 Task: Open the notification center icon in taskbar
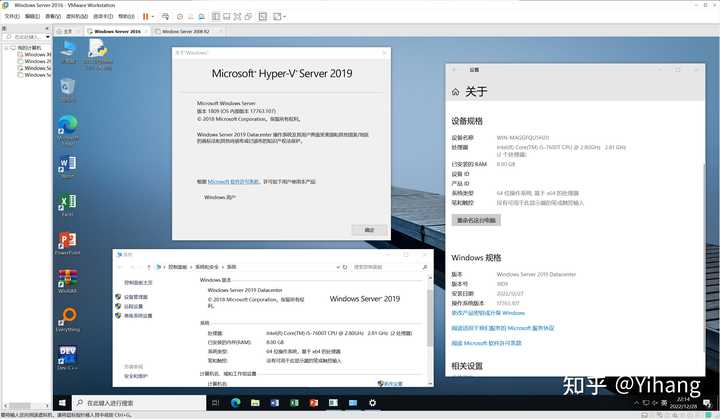pos(708,403)
